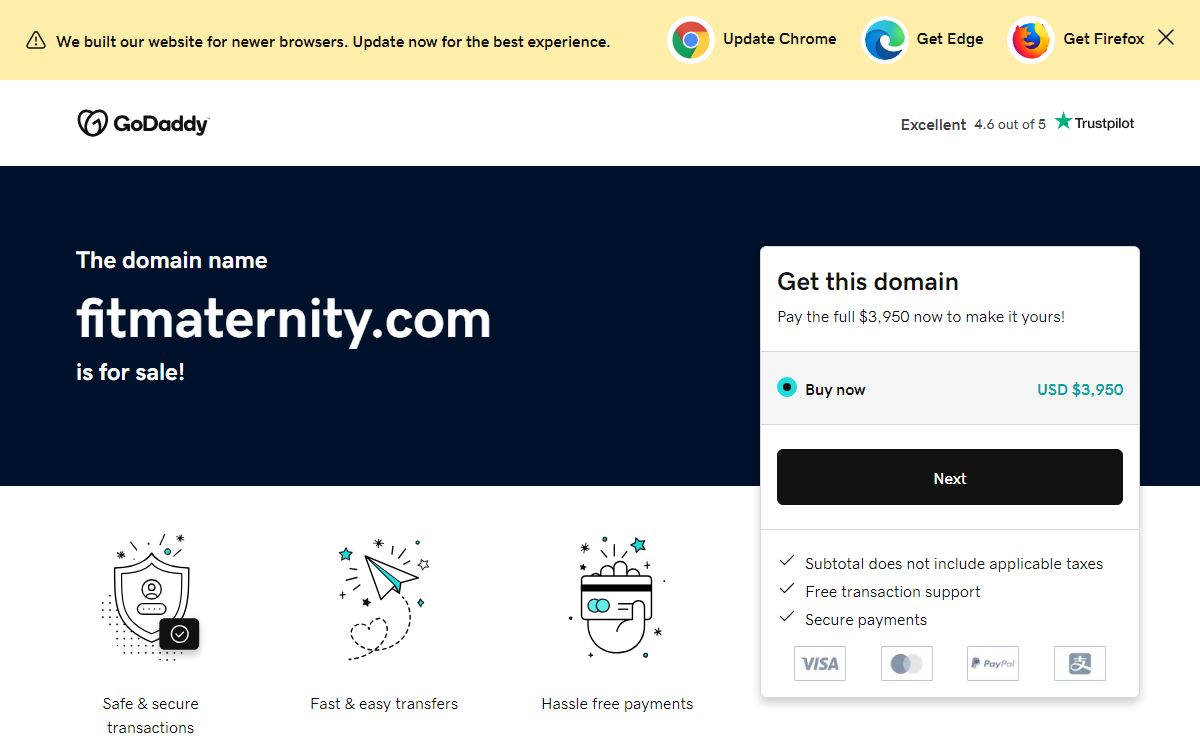1200x740 pixels.
Task: Click the USD $3,950 price text
Action: tap(1080, 390)
